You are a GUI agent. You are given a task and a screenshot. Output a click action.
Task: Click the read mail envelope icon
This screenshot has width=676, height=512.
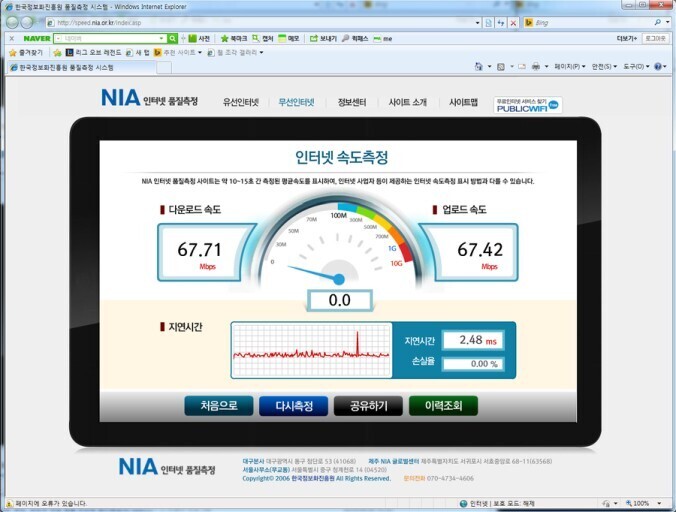tap(522, 67)
